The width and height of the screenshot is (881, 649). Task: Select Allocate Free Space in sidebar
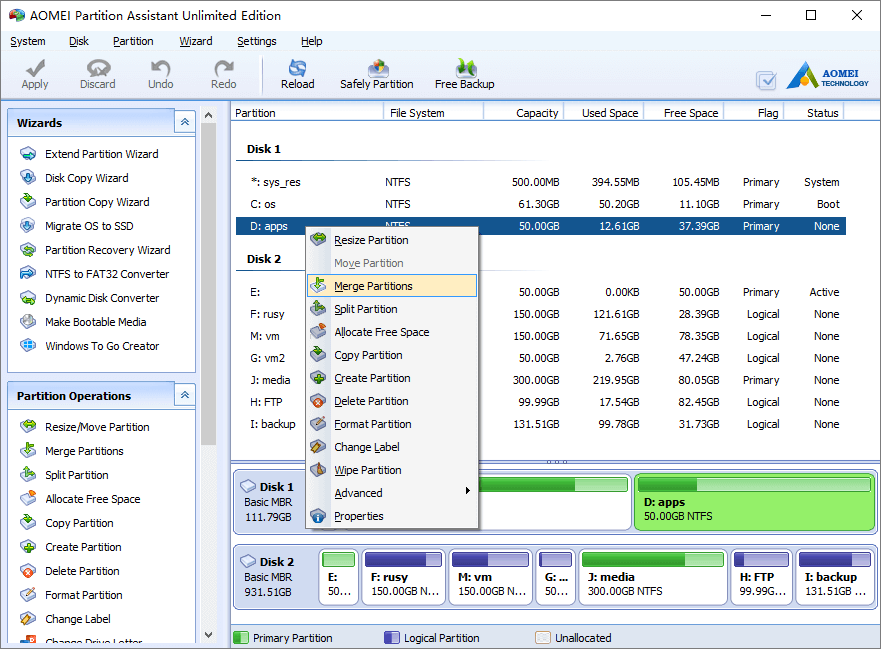[93, 499]
